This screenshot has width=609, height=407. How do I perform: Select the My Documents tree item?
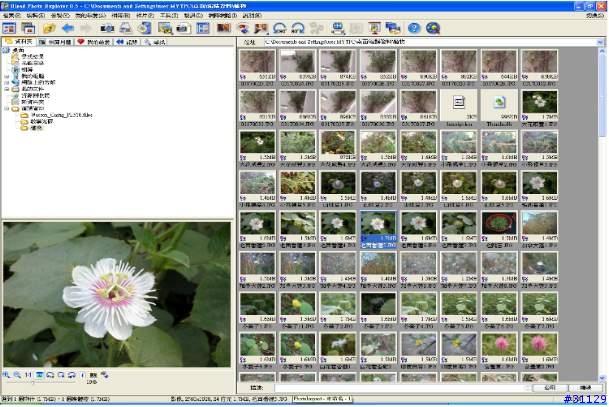33,89
